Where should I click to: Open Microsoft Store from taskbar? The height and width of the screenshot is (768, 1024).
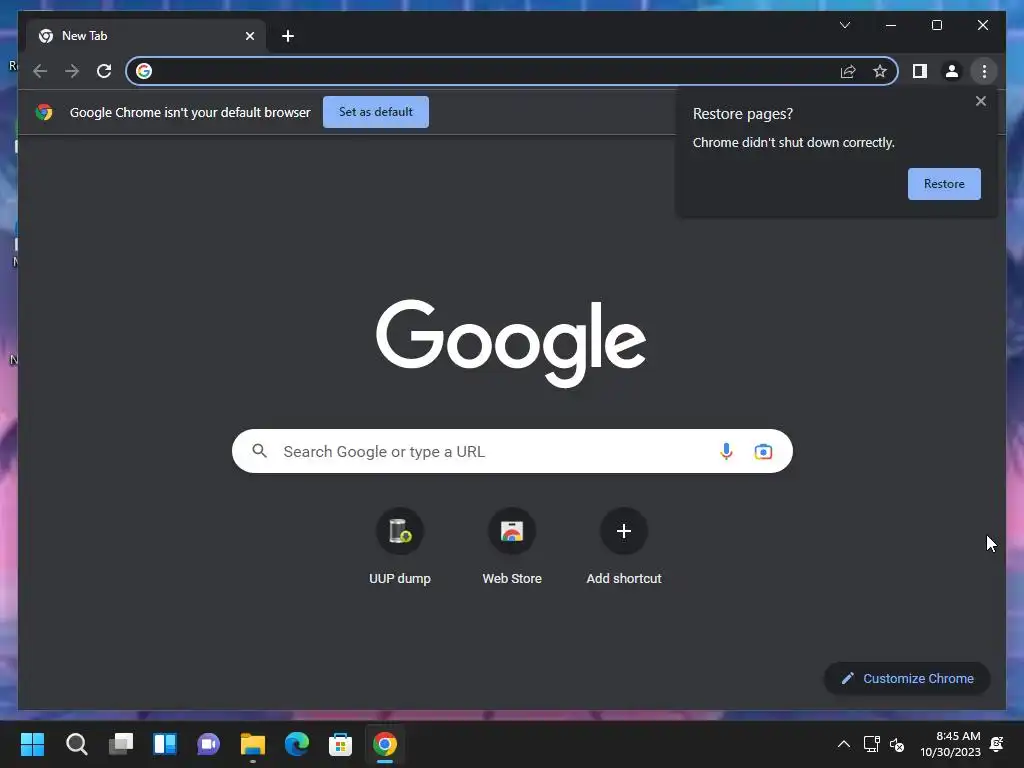click(x=340, y=744)
